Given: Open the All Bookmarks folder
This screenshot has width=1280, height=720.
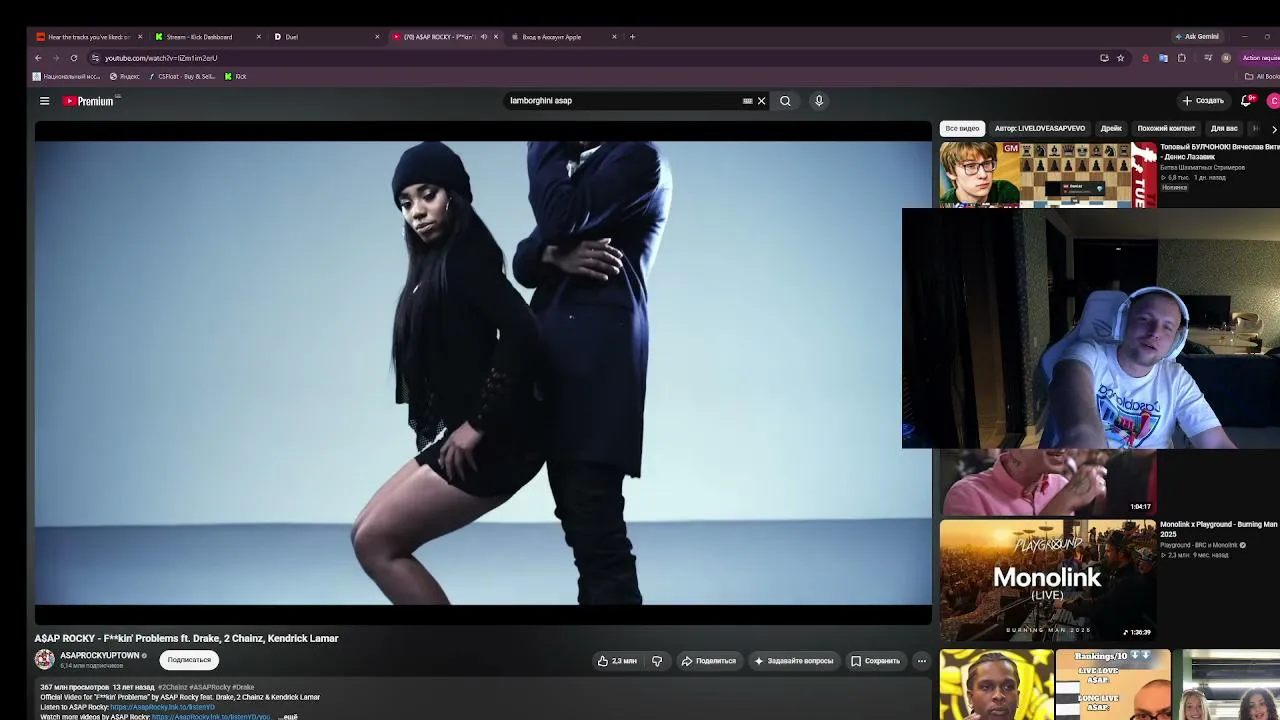Looking at the screenshot, I should click(x=1262, y=77).
